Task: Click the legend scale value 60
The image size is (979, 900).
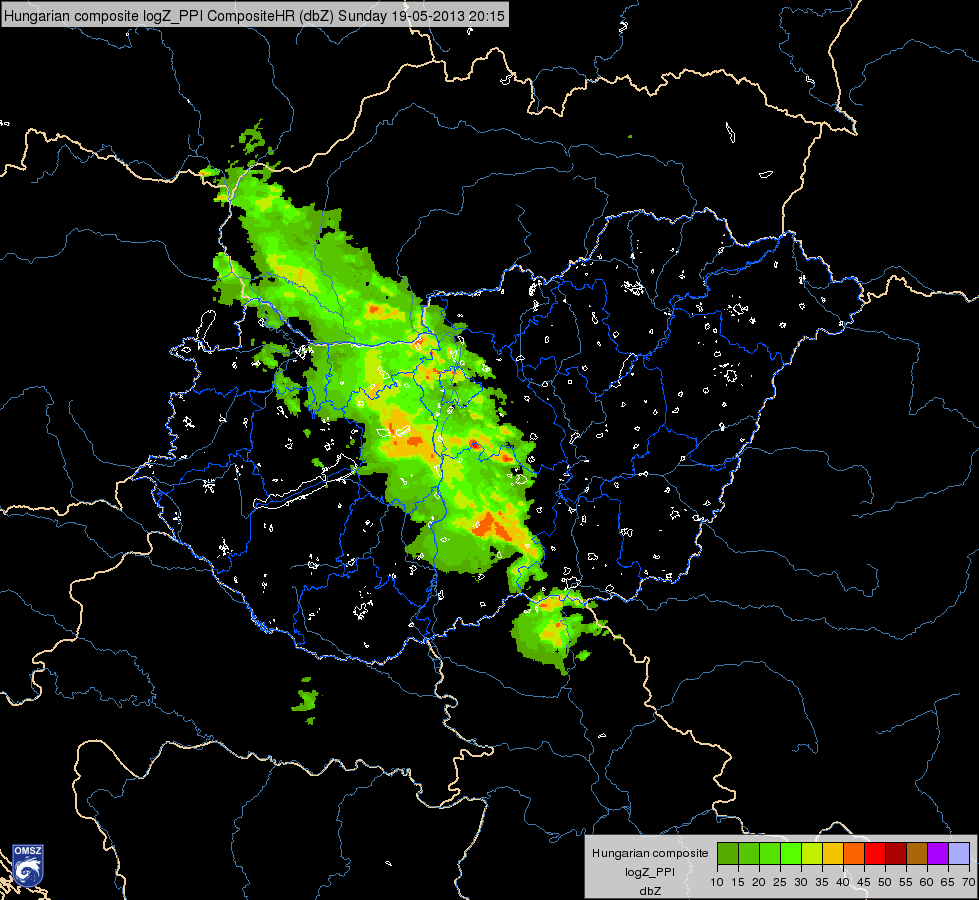Action: point(927,882)
